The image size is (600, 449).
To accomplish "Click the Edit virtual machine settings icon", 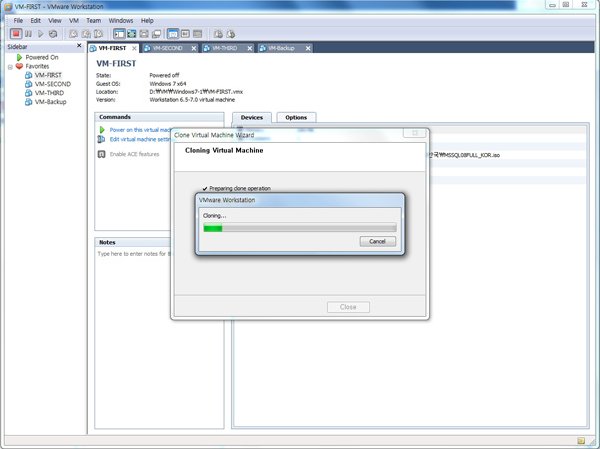I will [101, 139].
